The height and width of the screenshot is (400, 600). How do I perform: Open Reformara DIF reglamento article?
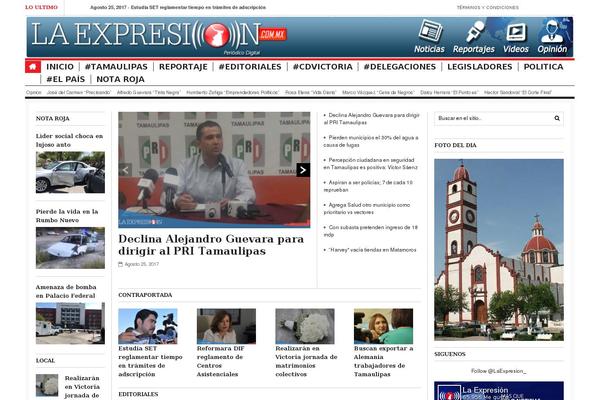click(220, 361)
